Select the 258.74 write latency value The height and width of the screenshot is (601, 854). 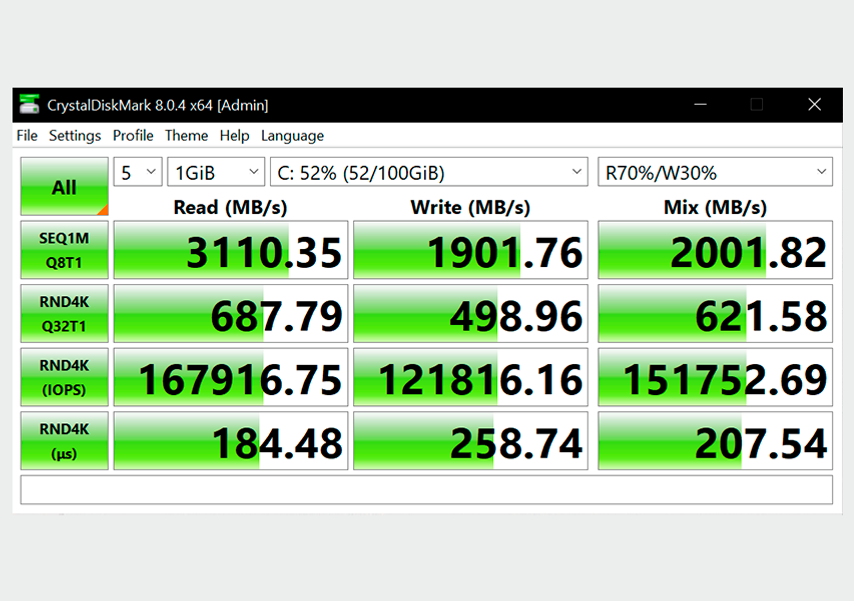(471, 441)
